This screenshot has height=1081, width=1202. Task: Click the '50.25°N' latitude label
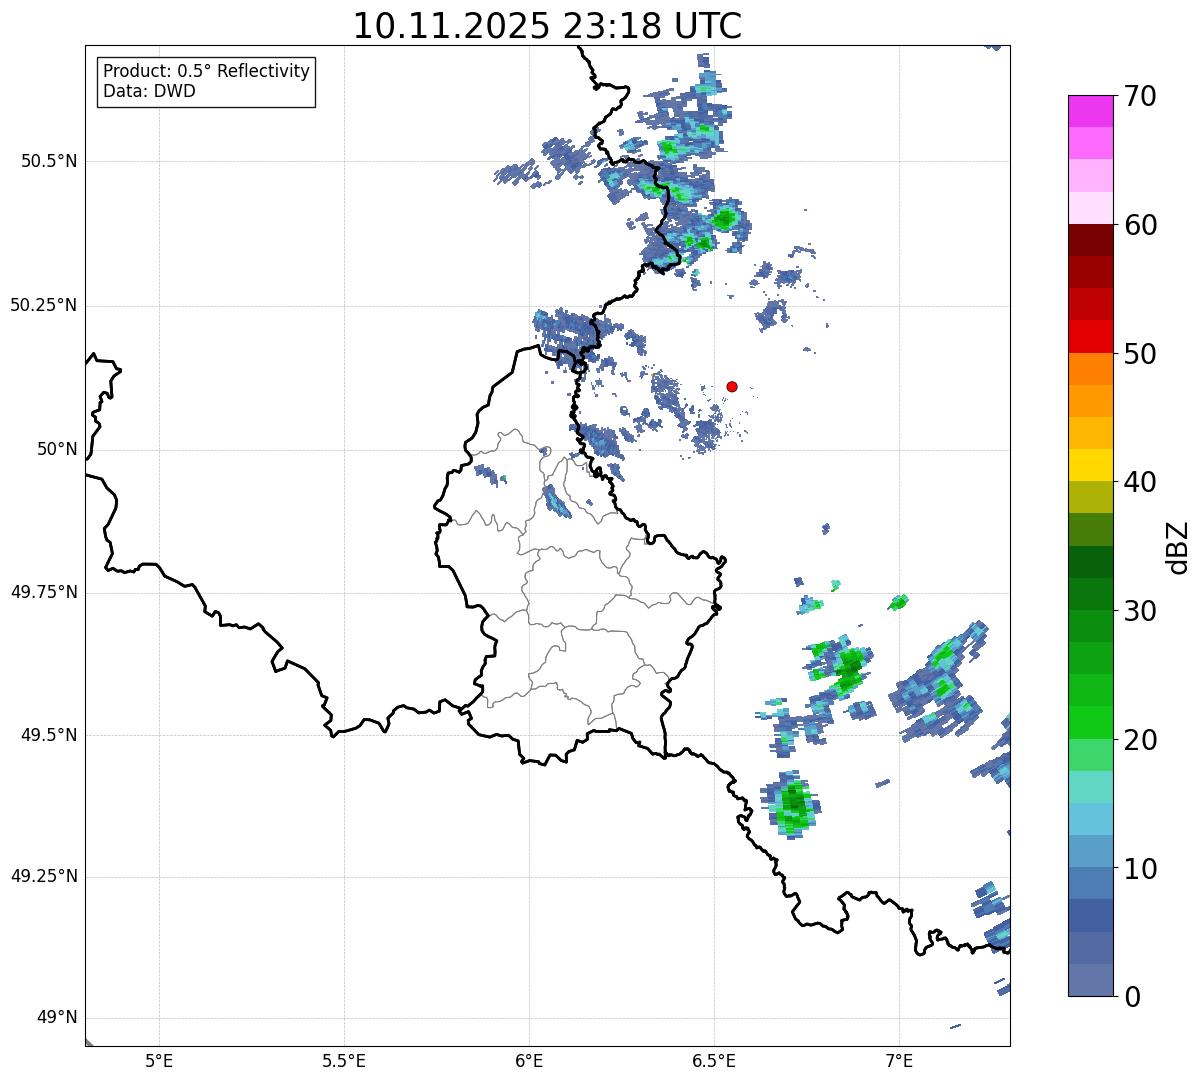click(43, 305)
